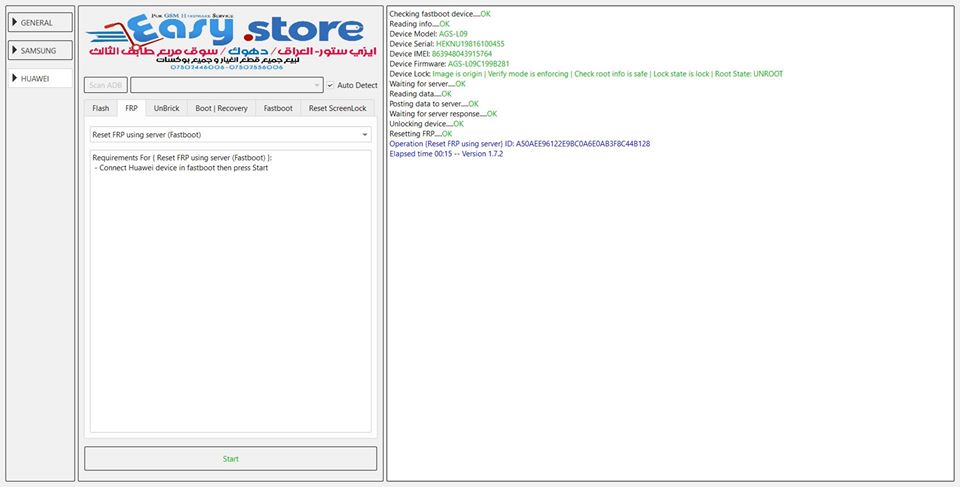
Task: Expand the GENERAL section
Action: pos(40,23)
